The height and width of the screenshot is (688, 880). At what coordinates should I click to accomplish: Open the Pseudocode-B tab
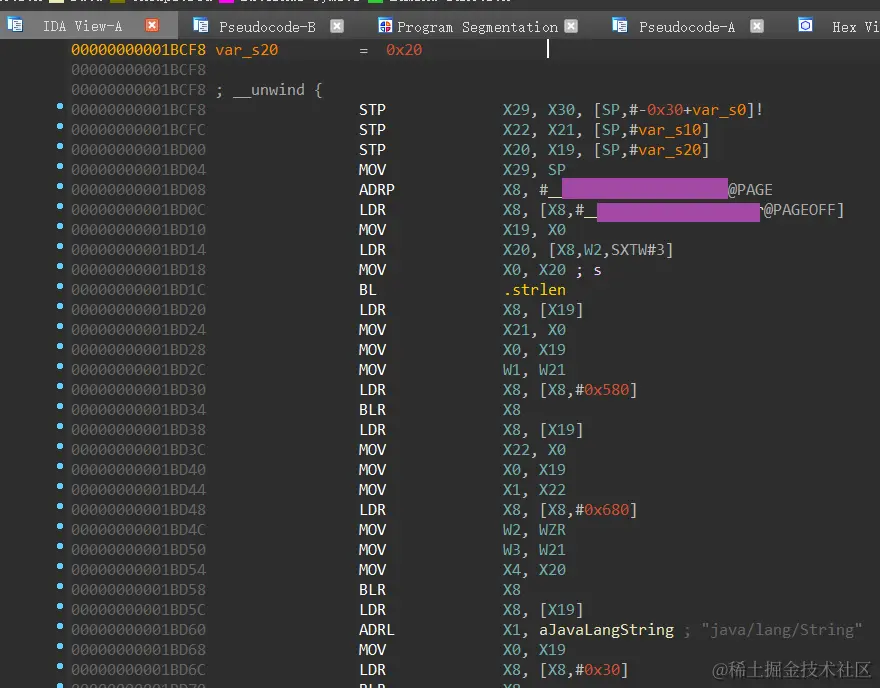pos(267,26)
